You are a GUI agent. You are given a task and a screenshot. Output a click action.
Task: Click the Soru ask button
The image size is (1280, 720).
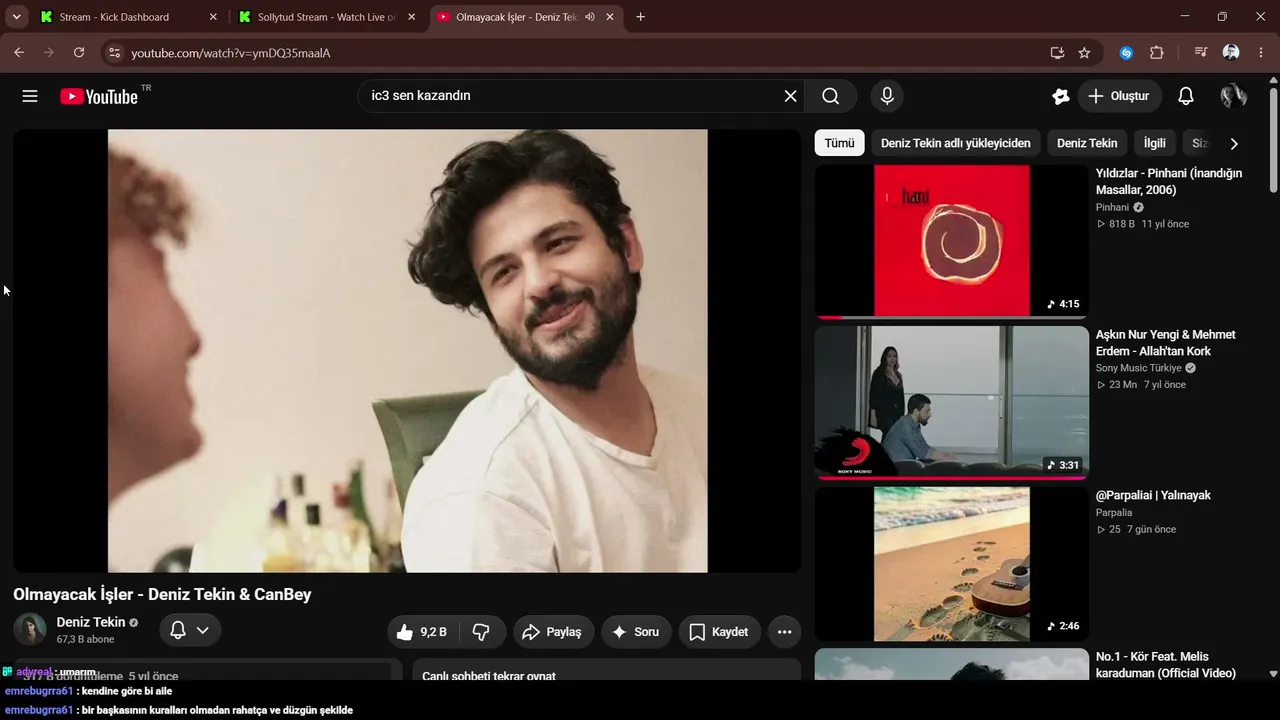pos(635,632)
